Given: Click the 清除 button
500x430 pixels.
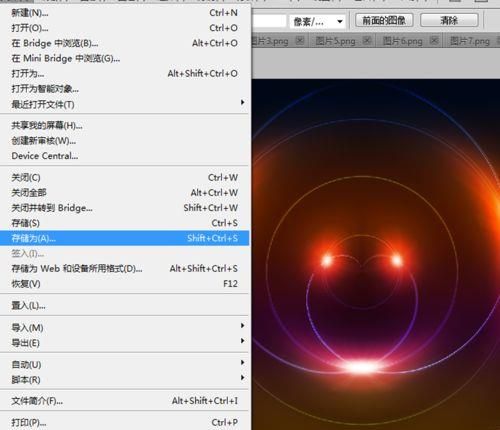Looking at the screenshot, I should [449, 21].
